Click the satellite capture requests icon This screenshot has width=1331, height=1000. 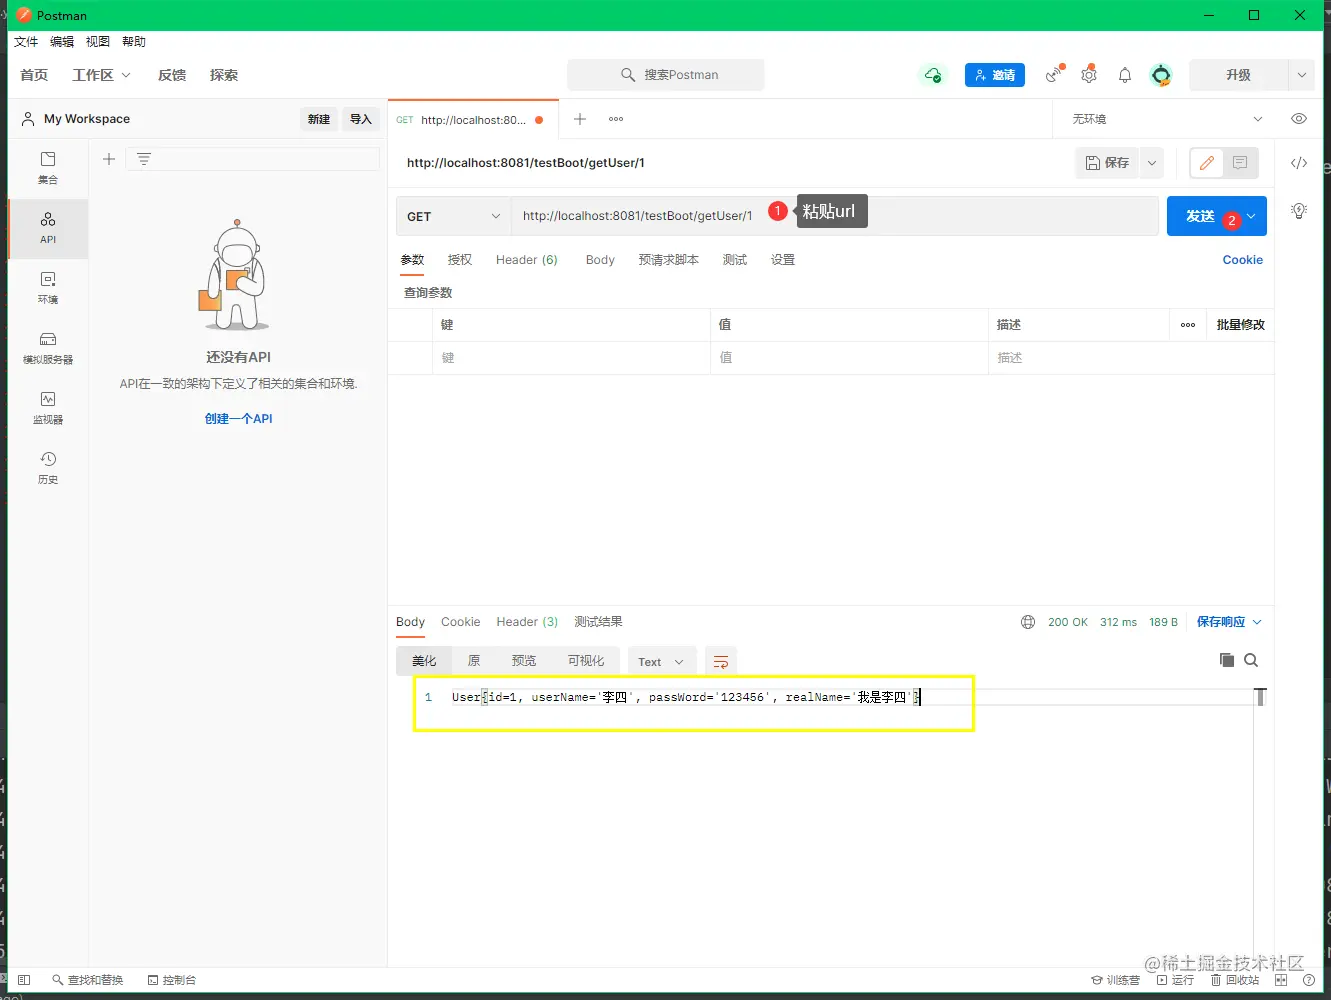coord(1054,75)
